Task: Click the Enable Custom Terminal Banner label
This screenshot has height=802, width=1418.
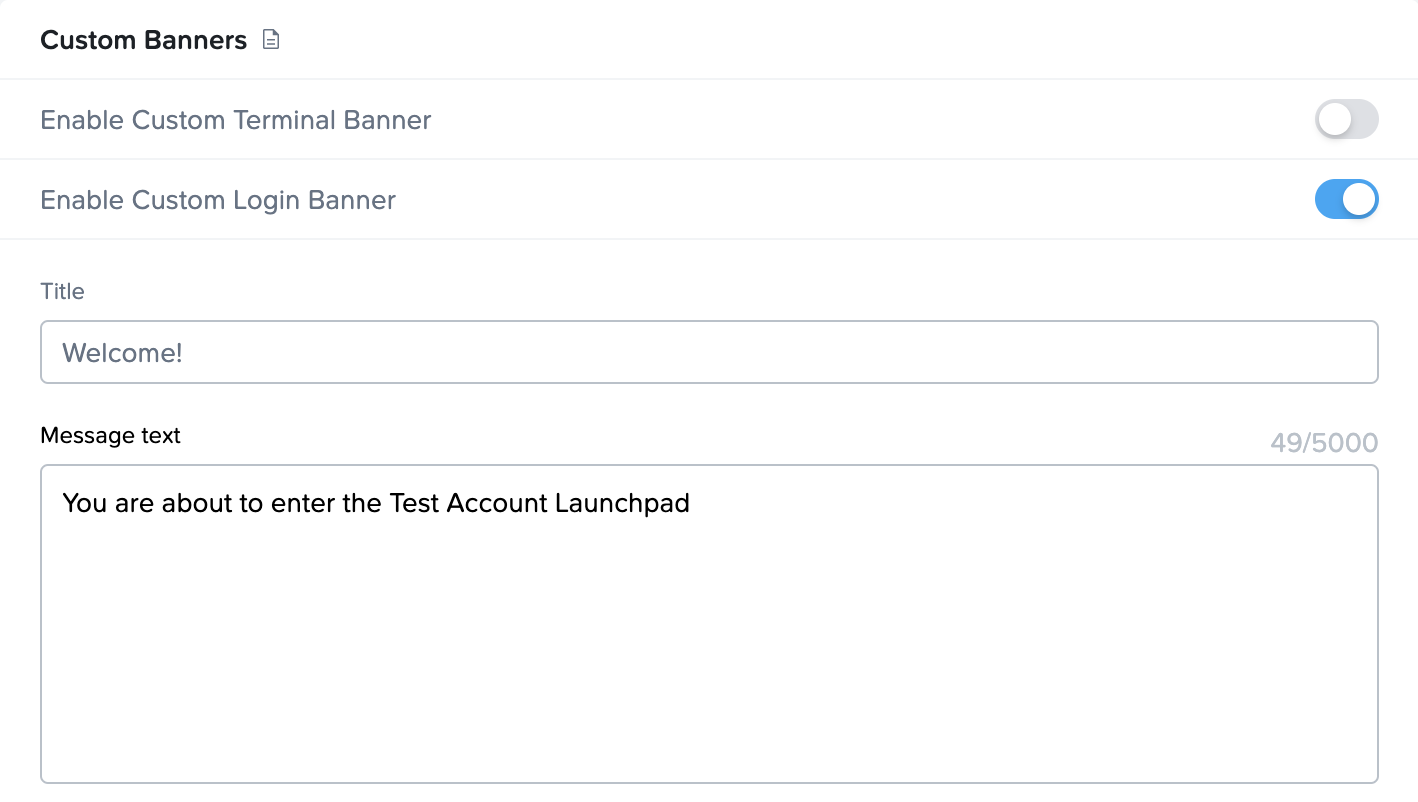Action: click(x=235, y=119)
